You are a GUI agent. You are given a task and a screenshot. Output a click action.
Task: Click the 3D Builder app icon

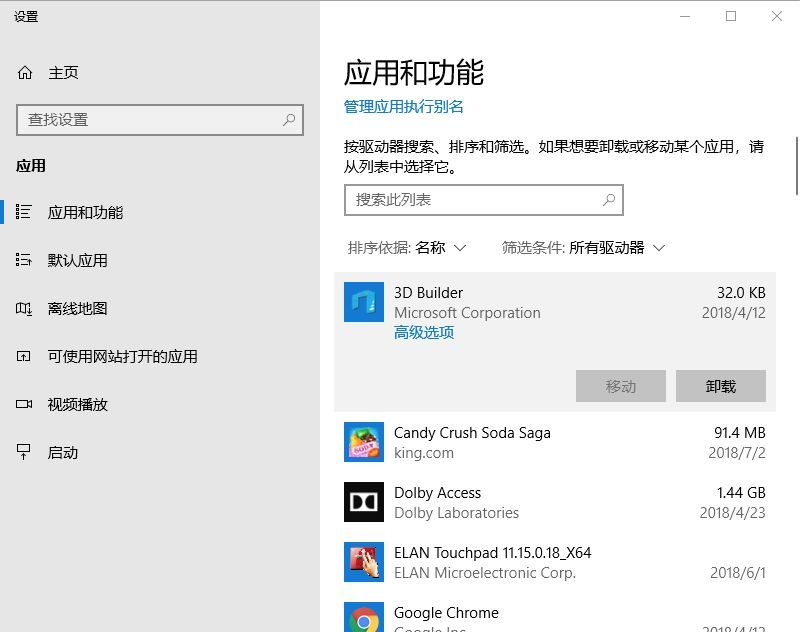(364, 302)
